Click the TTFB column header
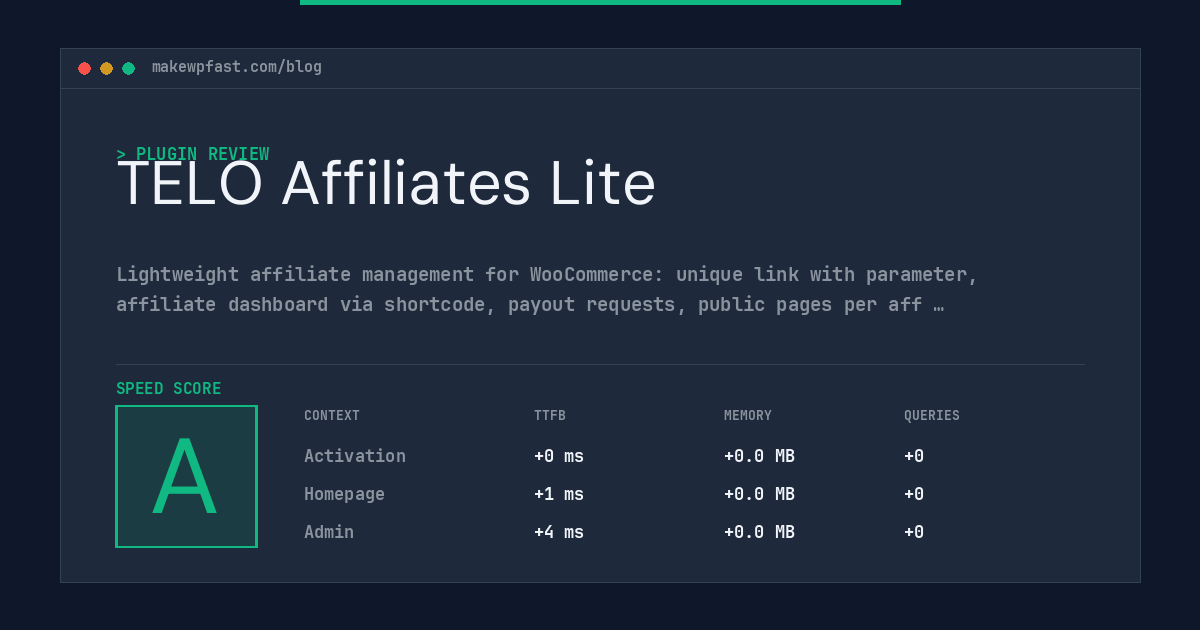The height and width of the screenshot is (630, 1200). coord(550,416)
